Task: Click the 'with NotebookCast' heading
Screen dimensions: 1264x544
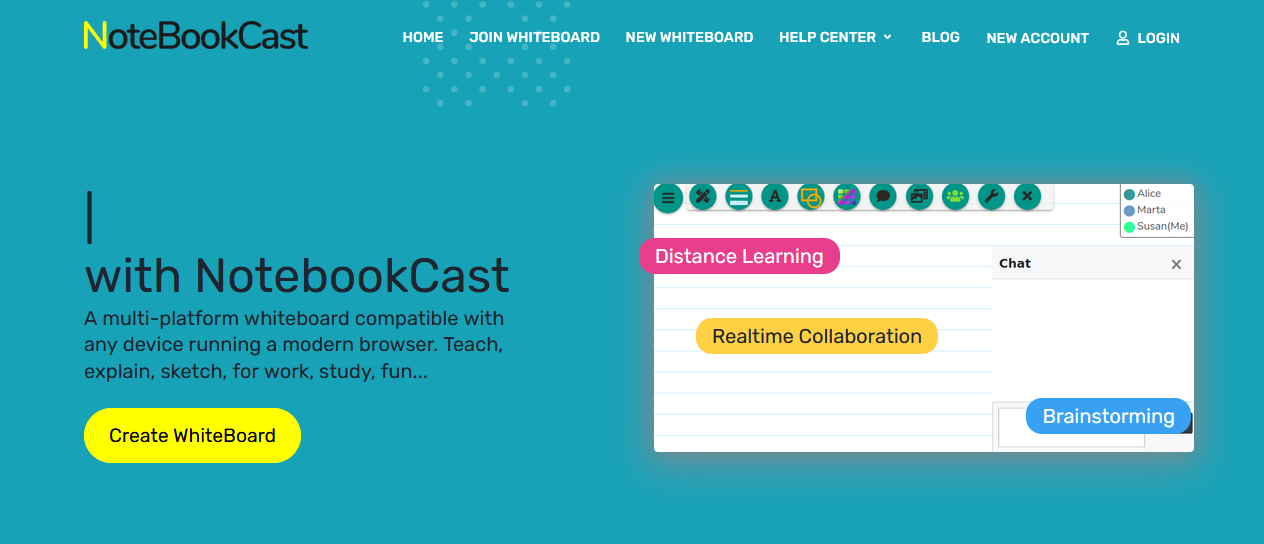Action: click(x=297, y=274)
